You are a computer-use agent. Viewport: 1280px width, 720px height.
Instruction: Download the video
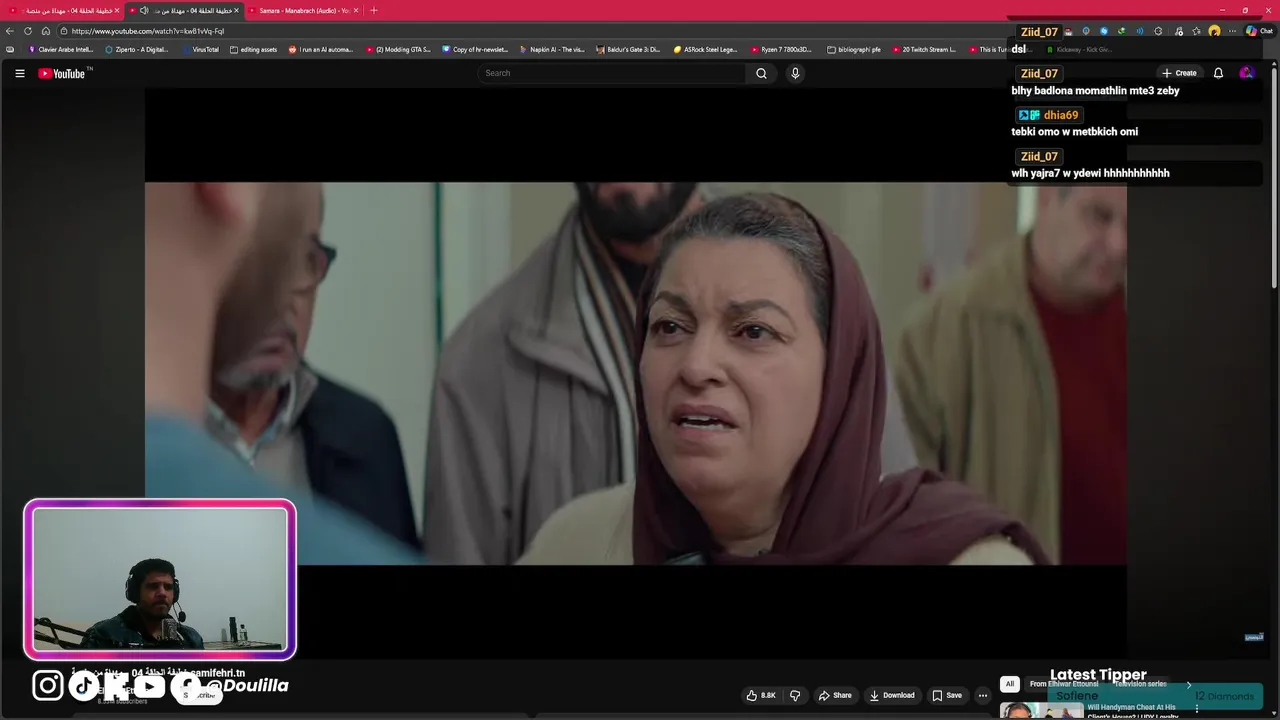click(892, 695)
